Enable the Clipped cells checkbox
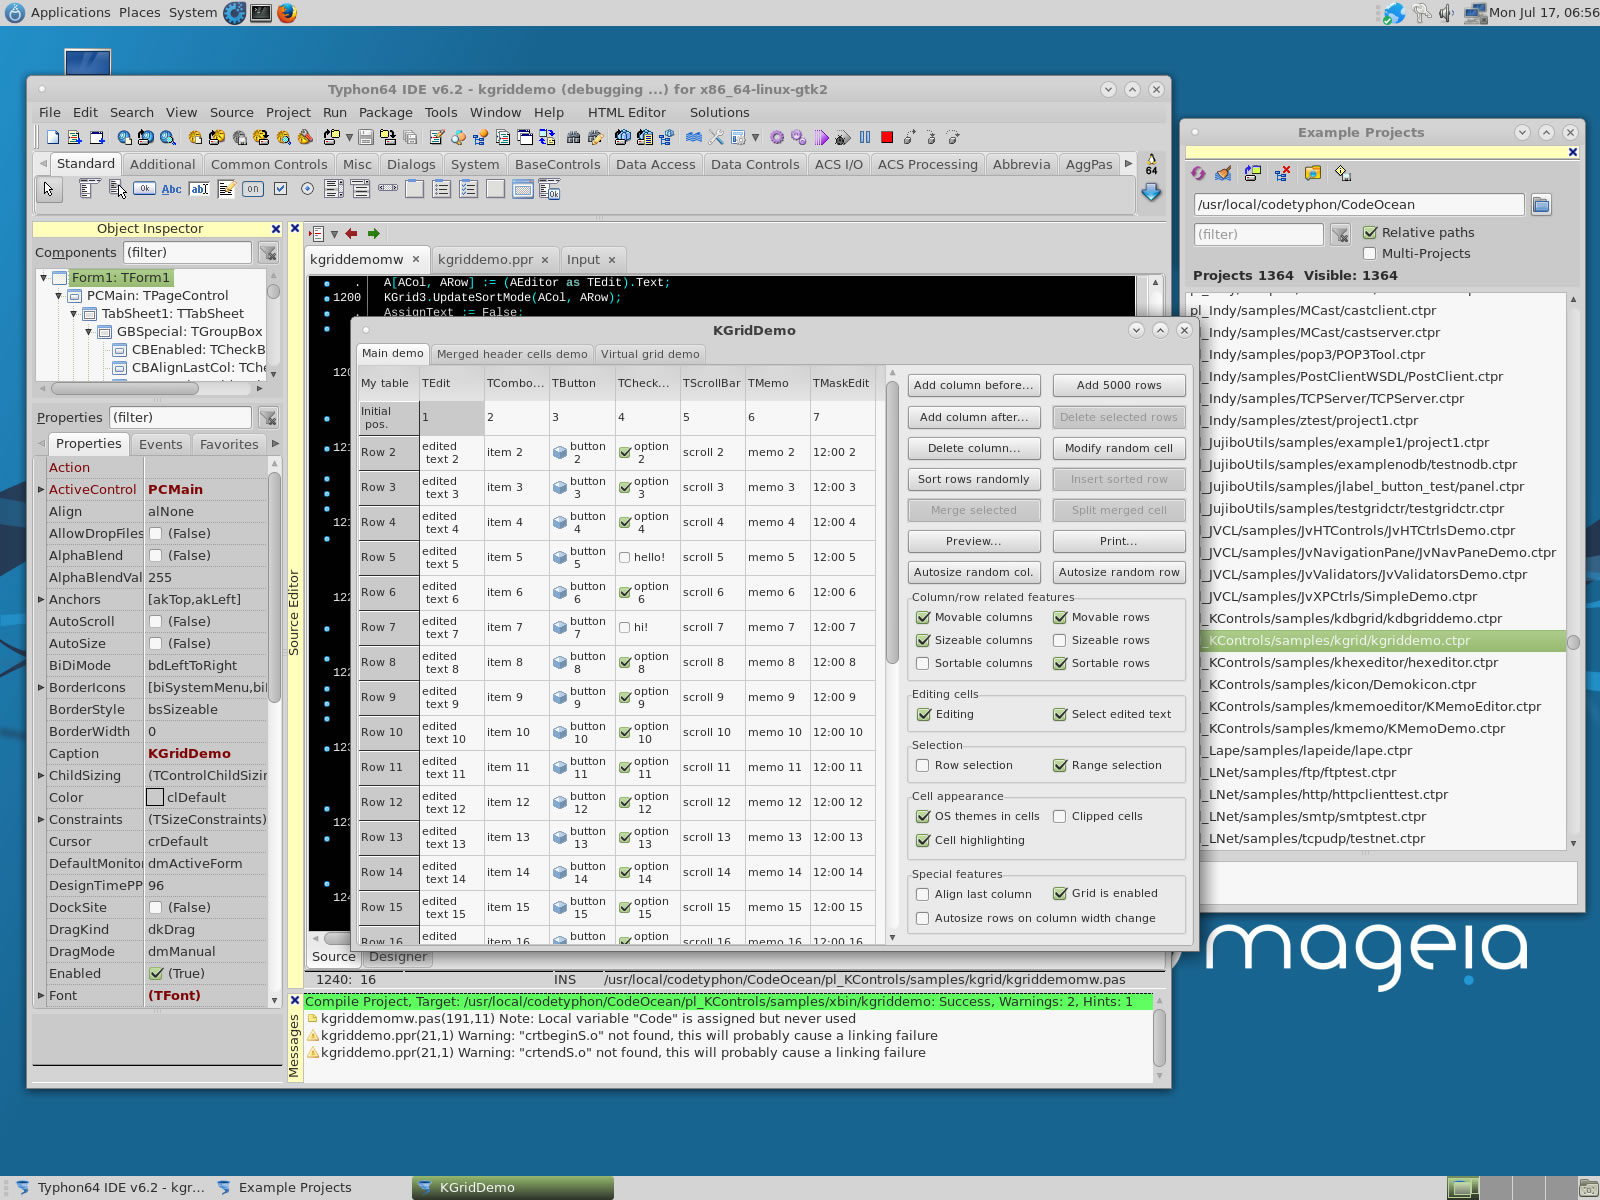 [1060, 817]
